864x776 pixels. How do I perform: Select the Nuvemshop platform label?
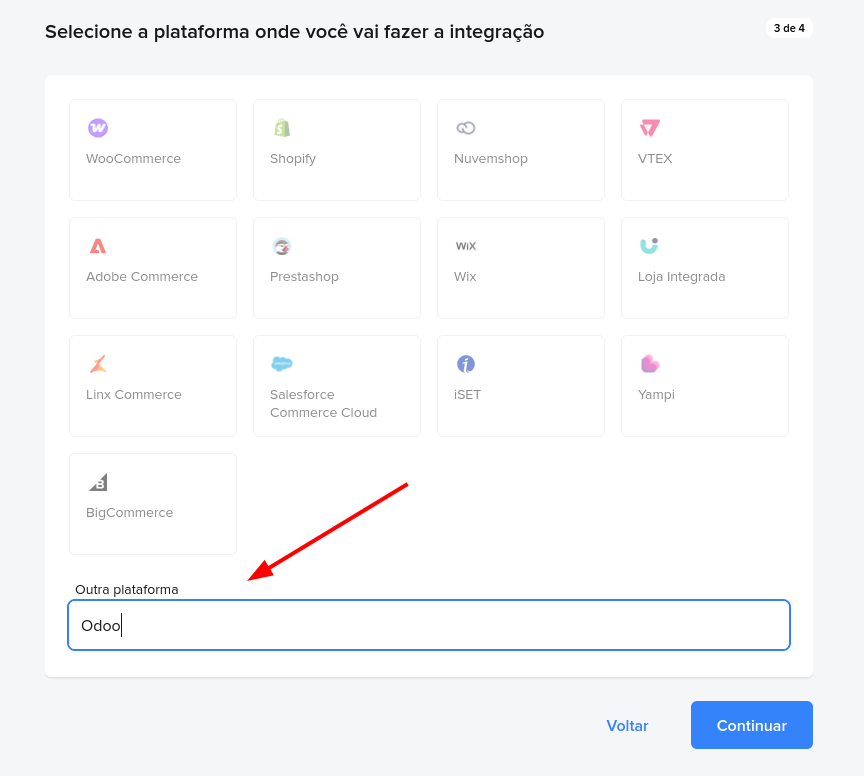pos(490,159)
